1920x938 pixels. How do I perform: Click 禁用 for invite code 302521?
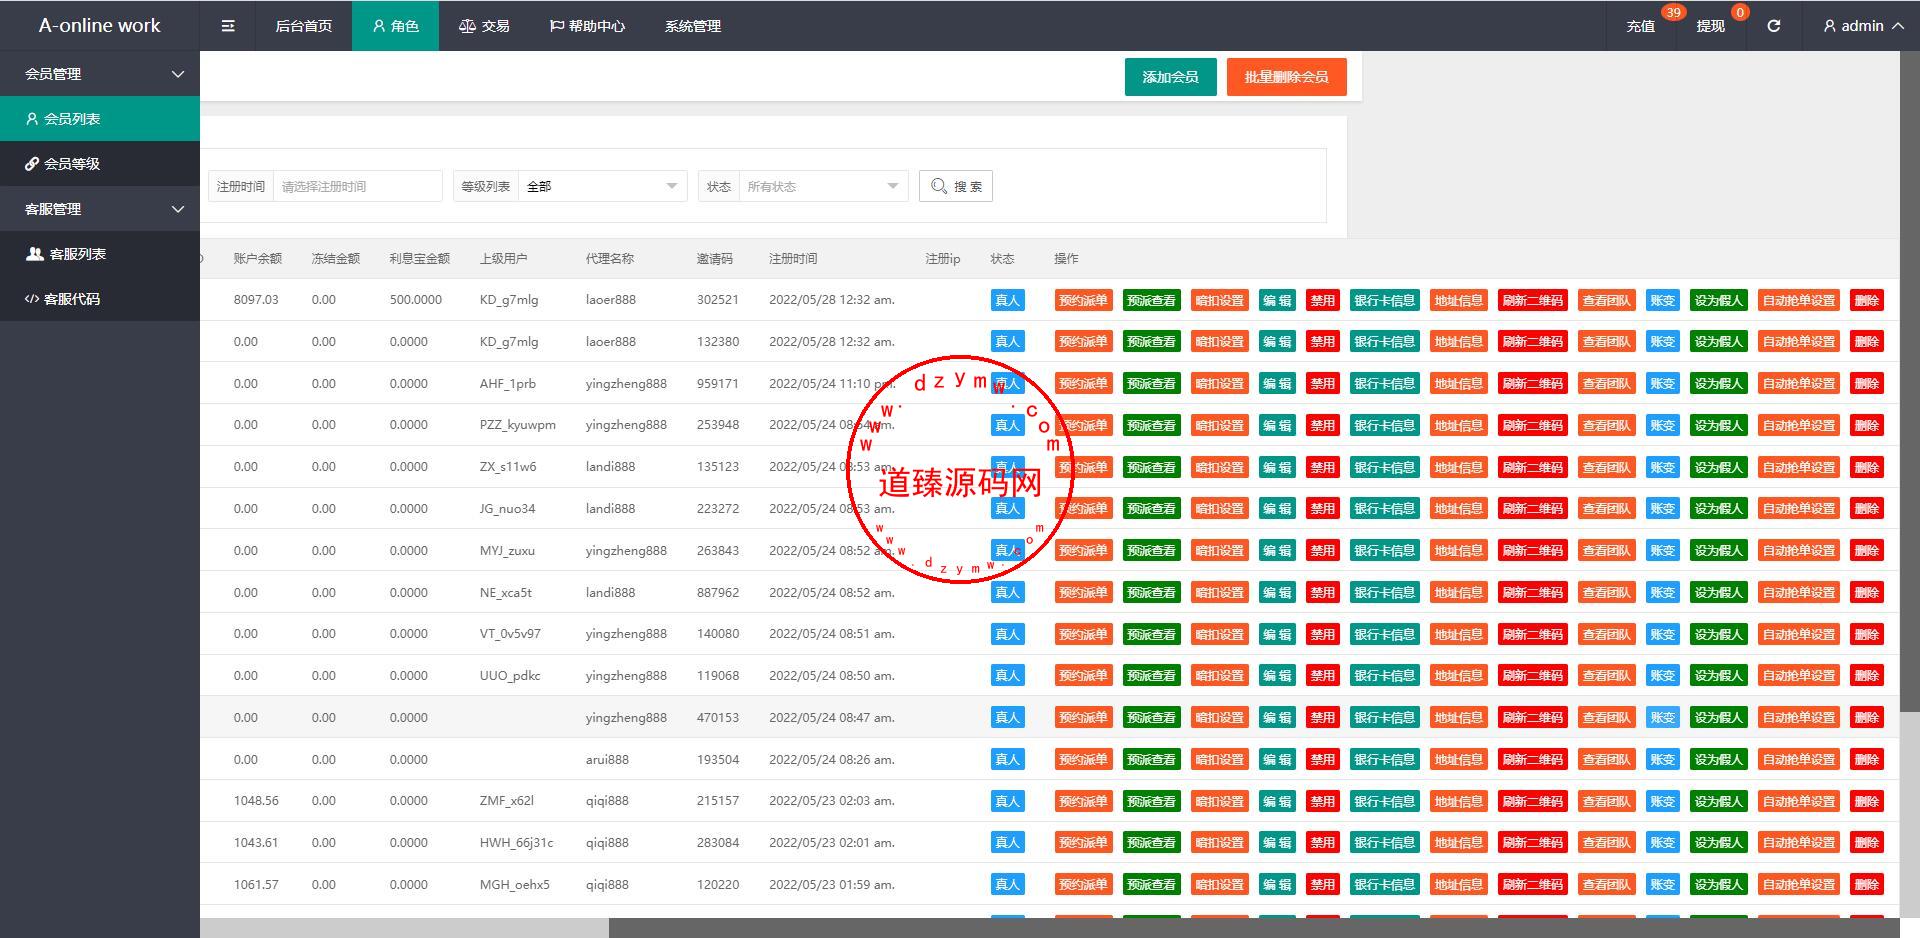pos(1323,300)
